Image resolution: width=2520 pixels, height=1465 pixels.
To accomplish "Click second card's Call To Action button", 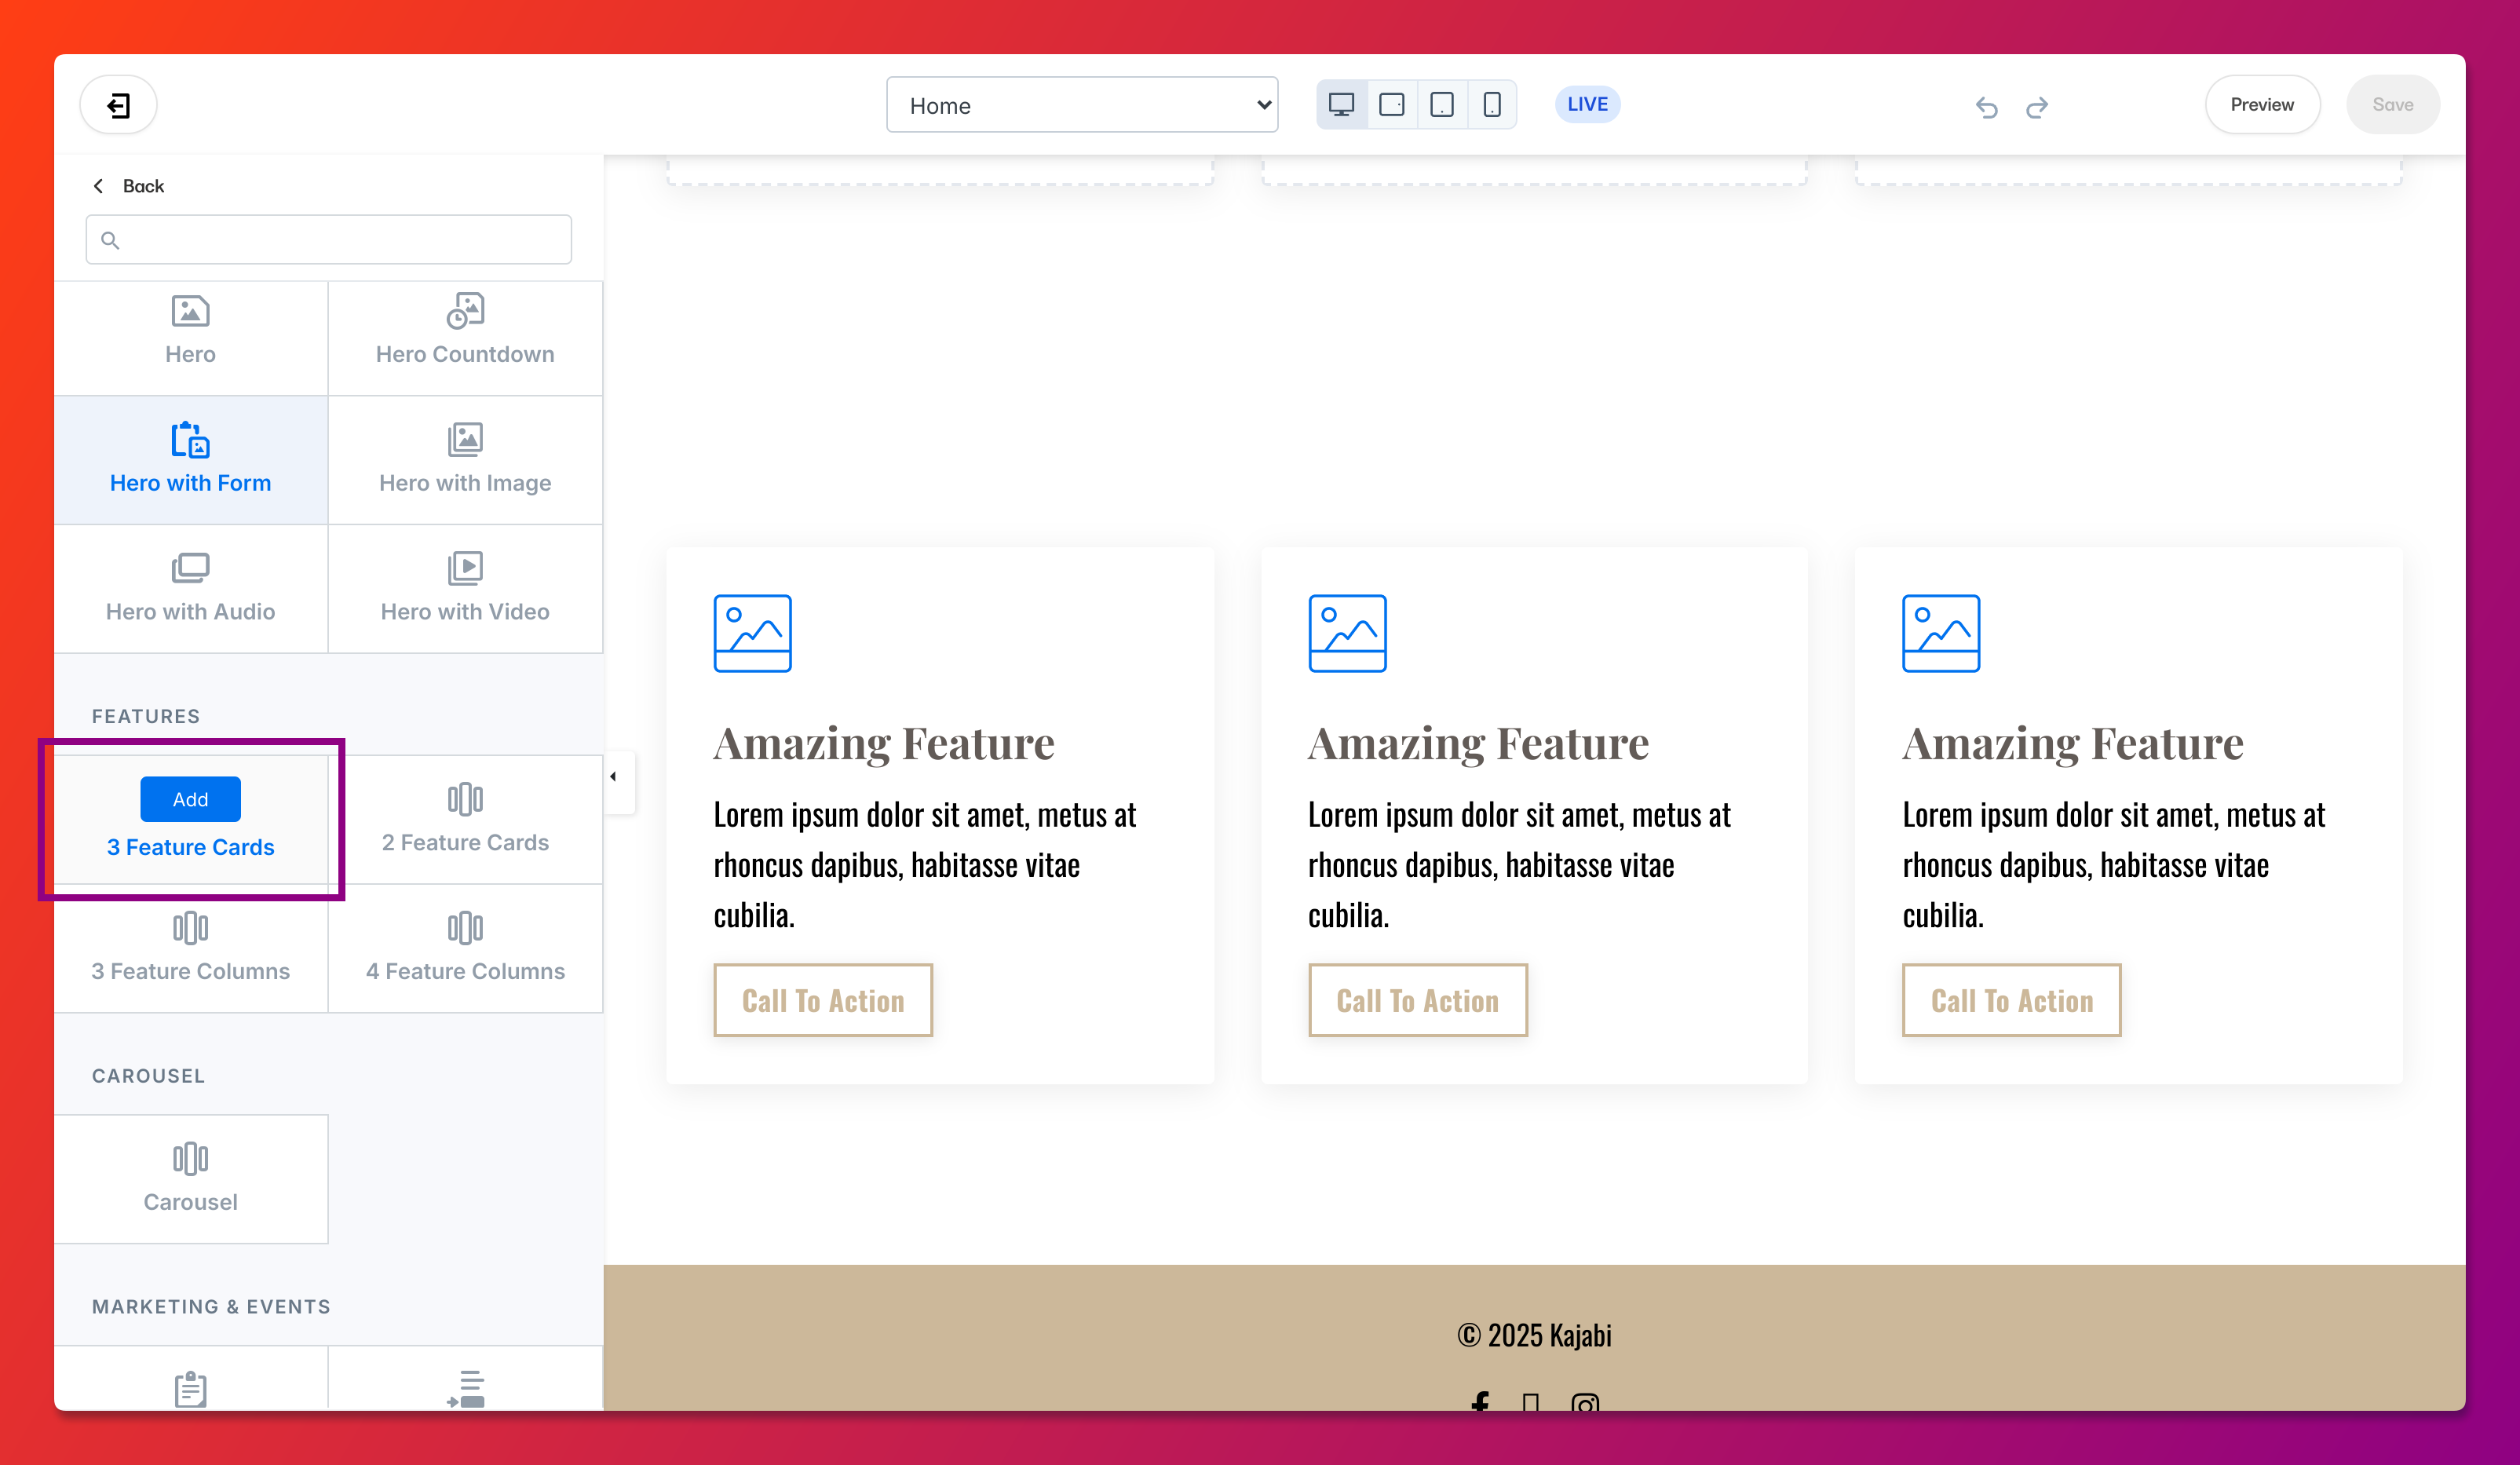I will click(x=1417, y=1000).
